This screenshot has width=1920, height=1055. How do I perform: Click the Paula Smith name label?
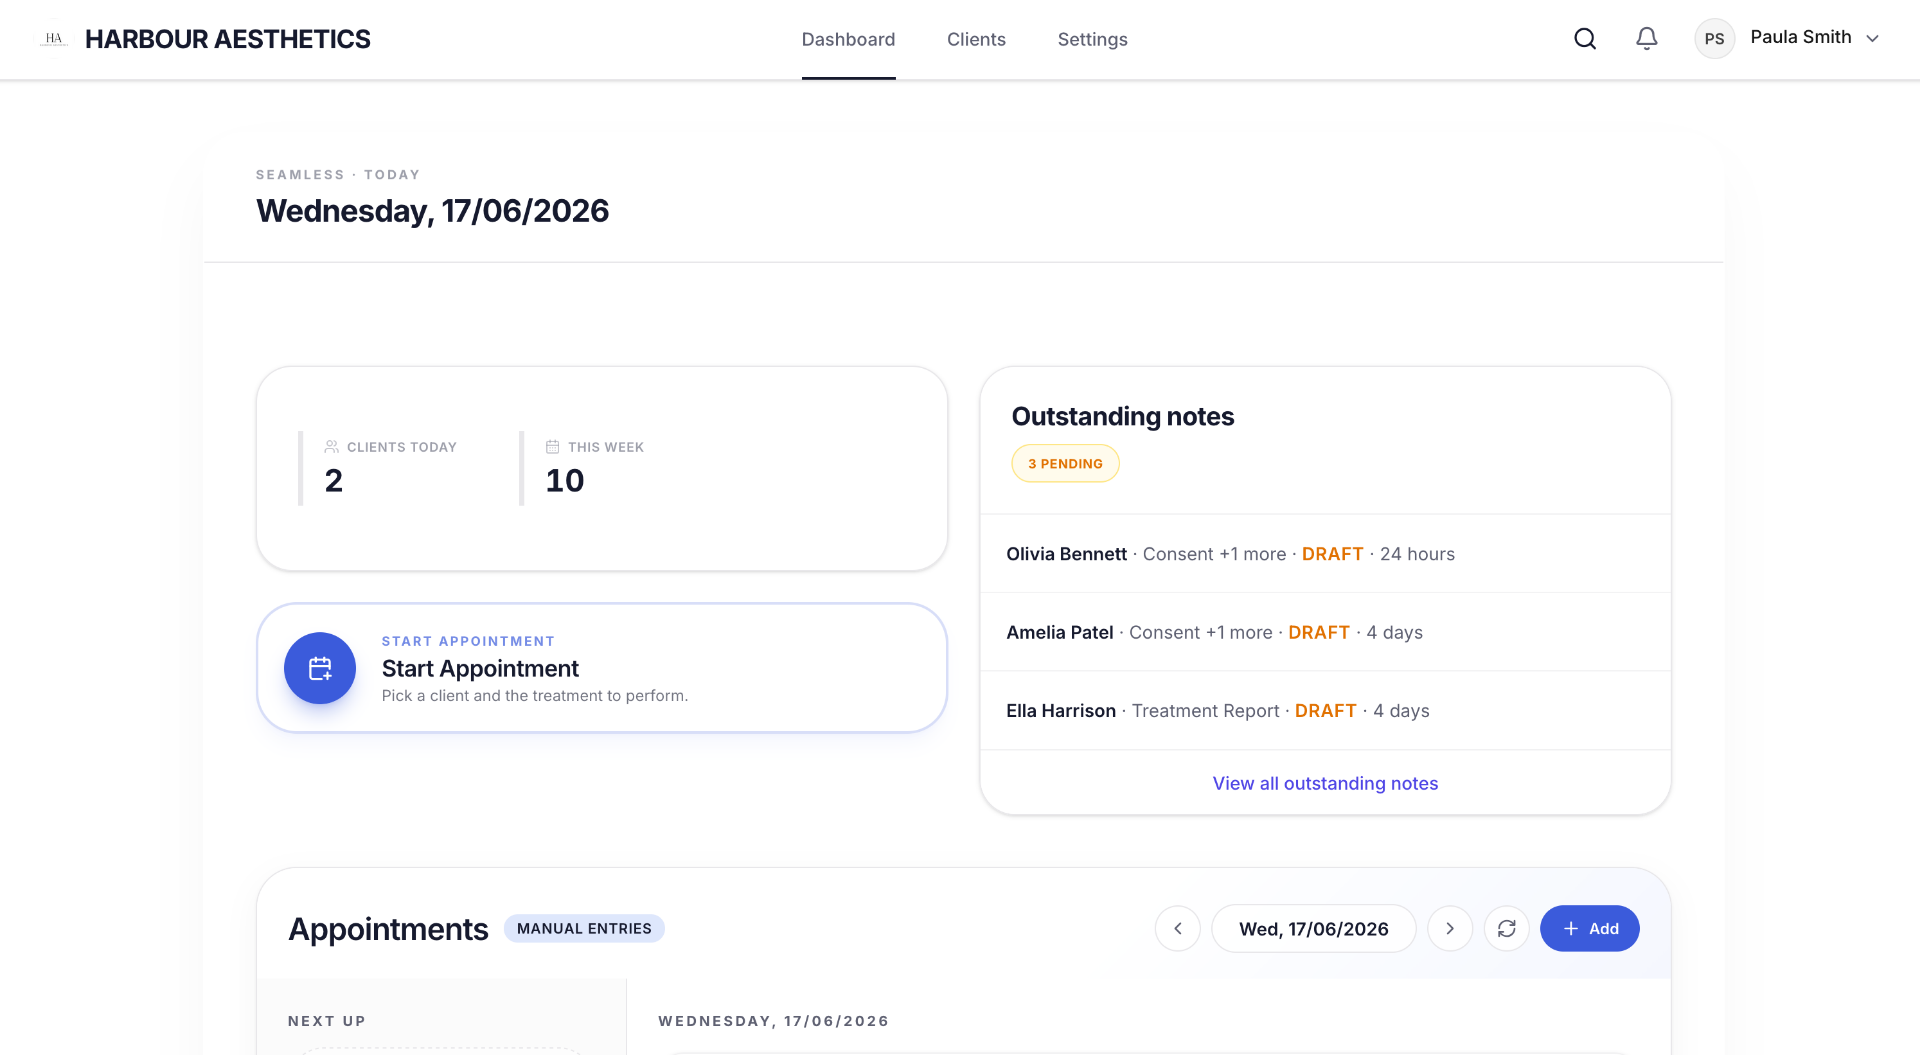pos(1800,37)
